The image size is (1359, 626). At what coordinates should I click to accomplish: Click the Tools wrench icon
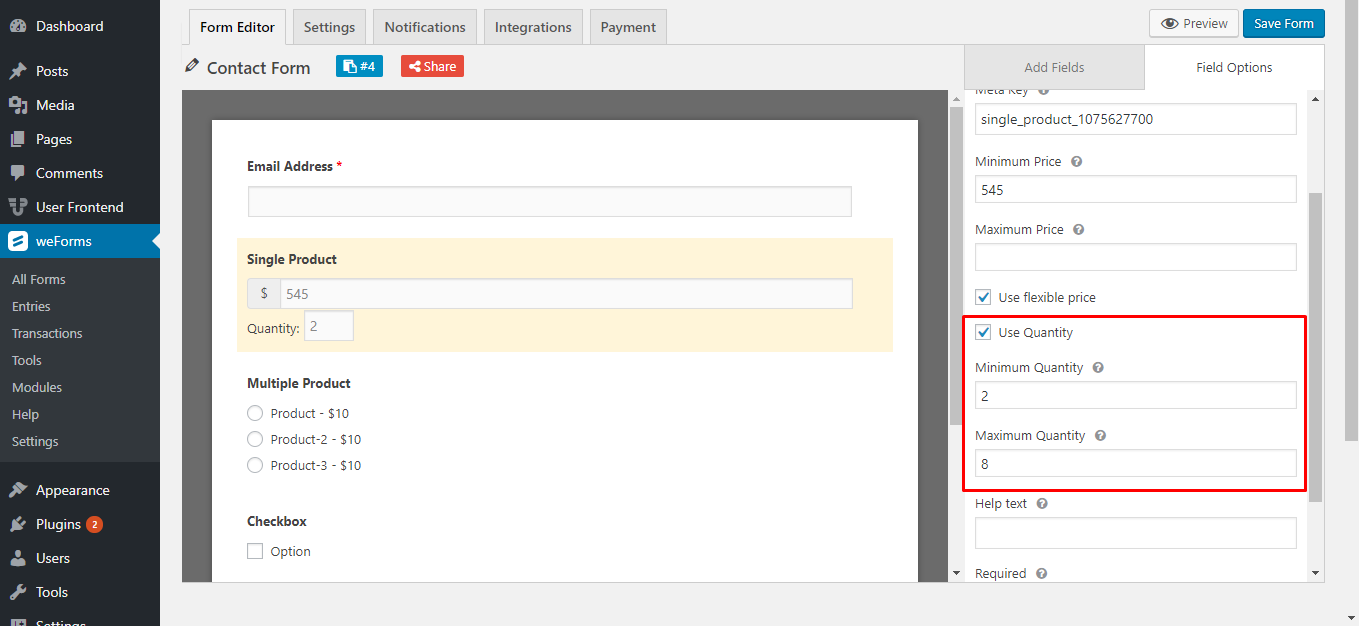[17, 592]
